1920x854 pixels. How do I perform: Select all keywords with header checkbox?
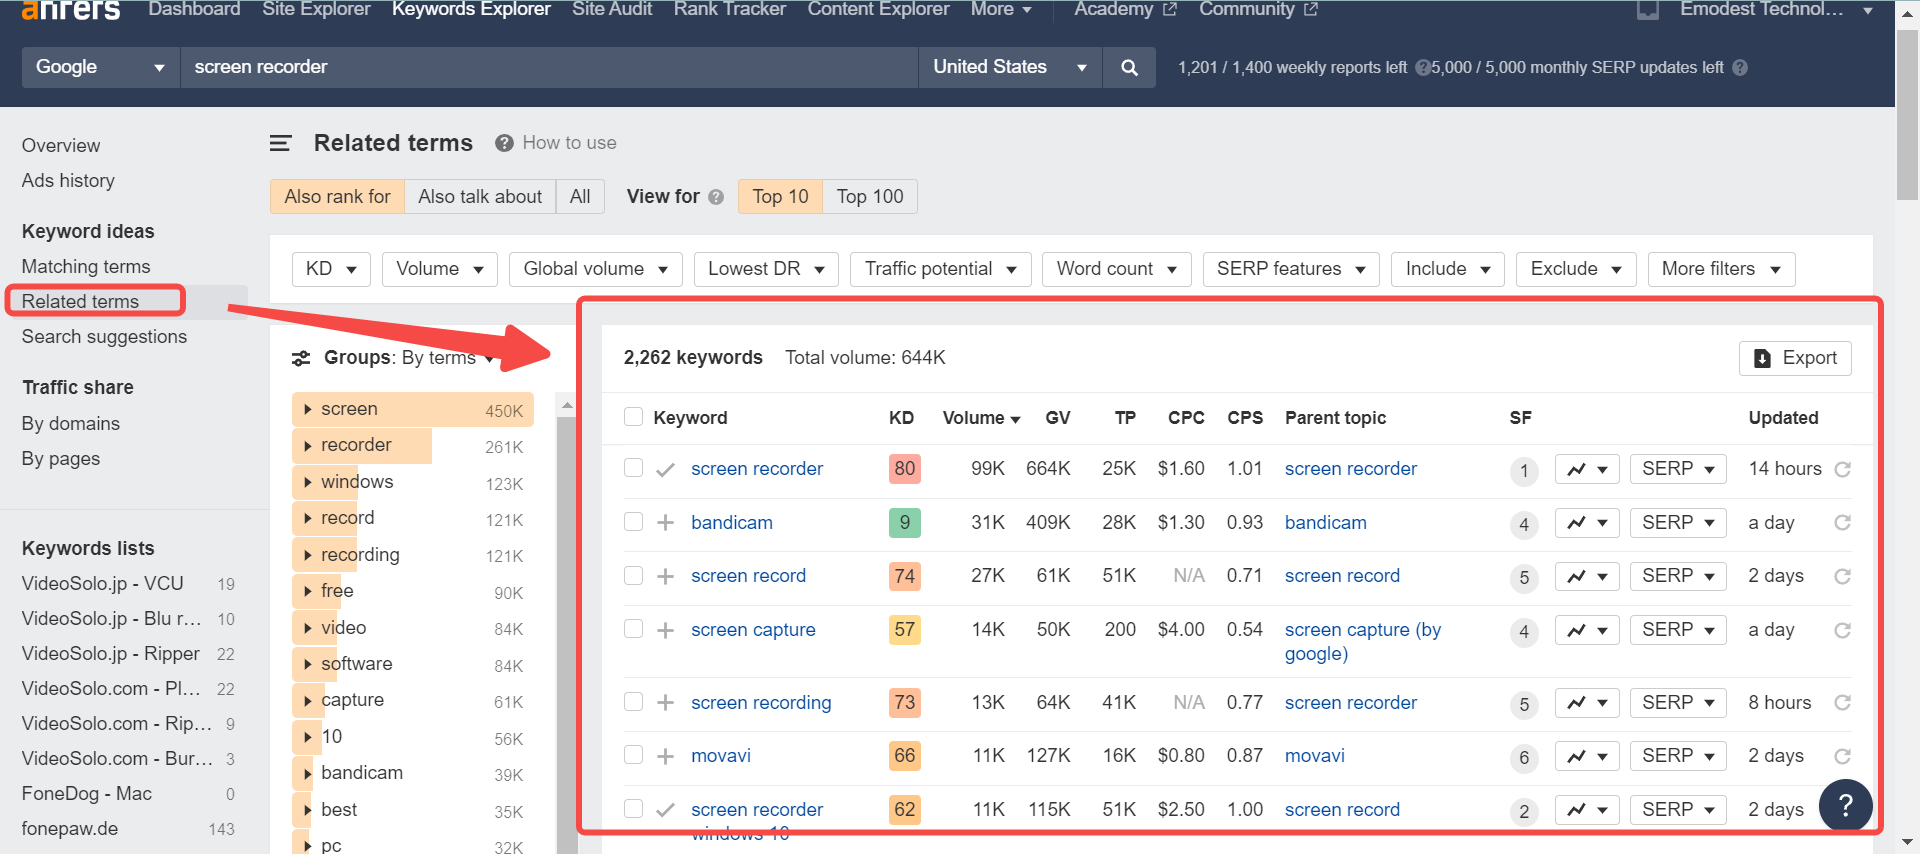pyautogui.click(x=633, y=416)
